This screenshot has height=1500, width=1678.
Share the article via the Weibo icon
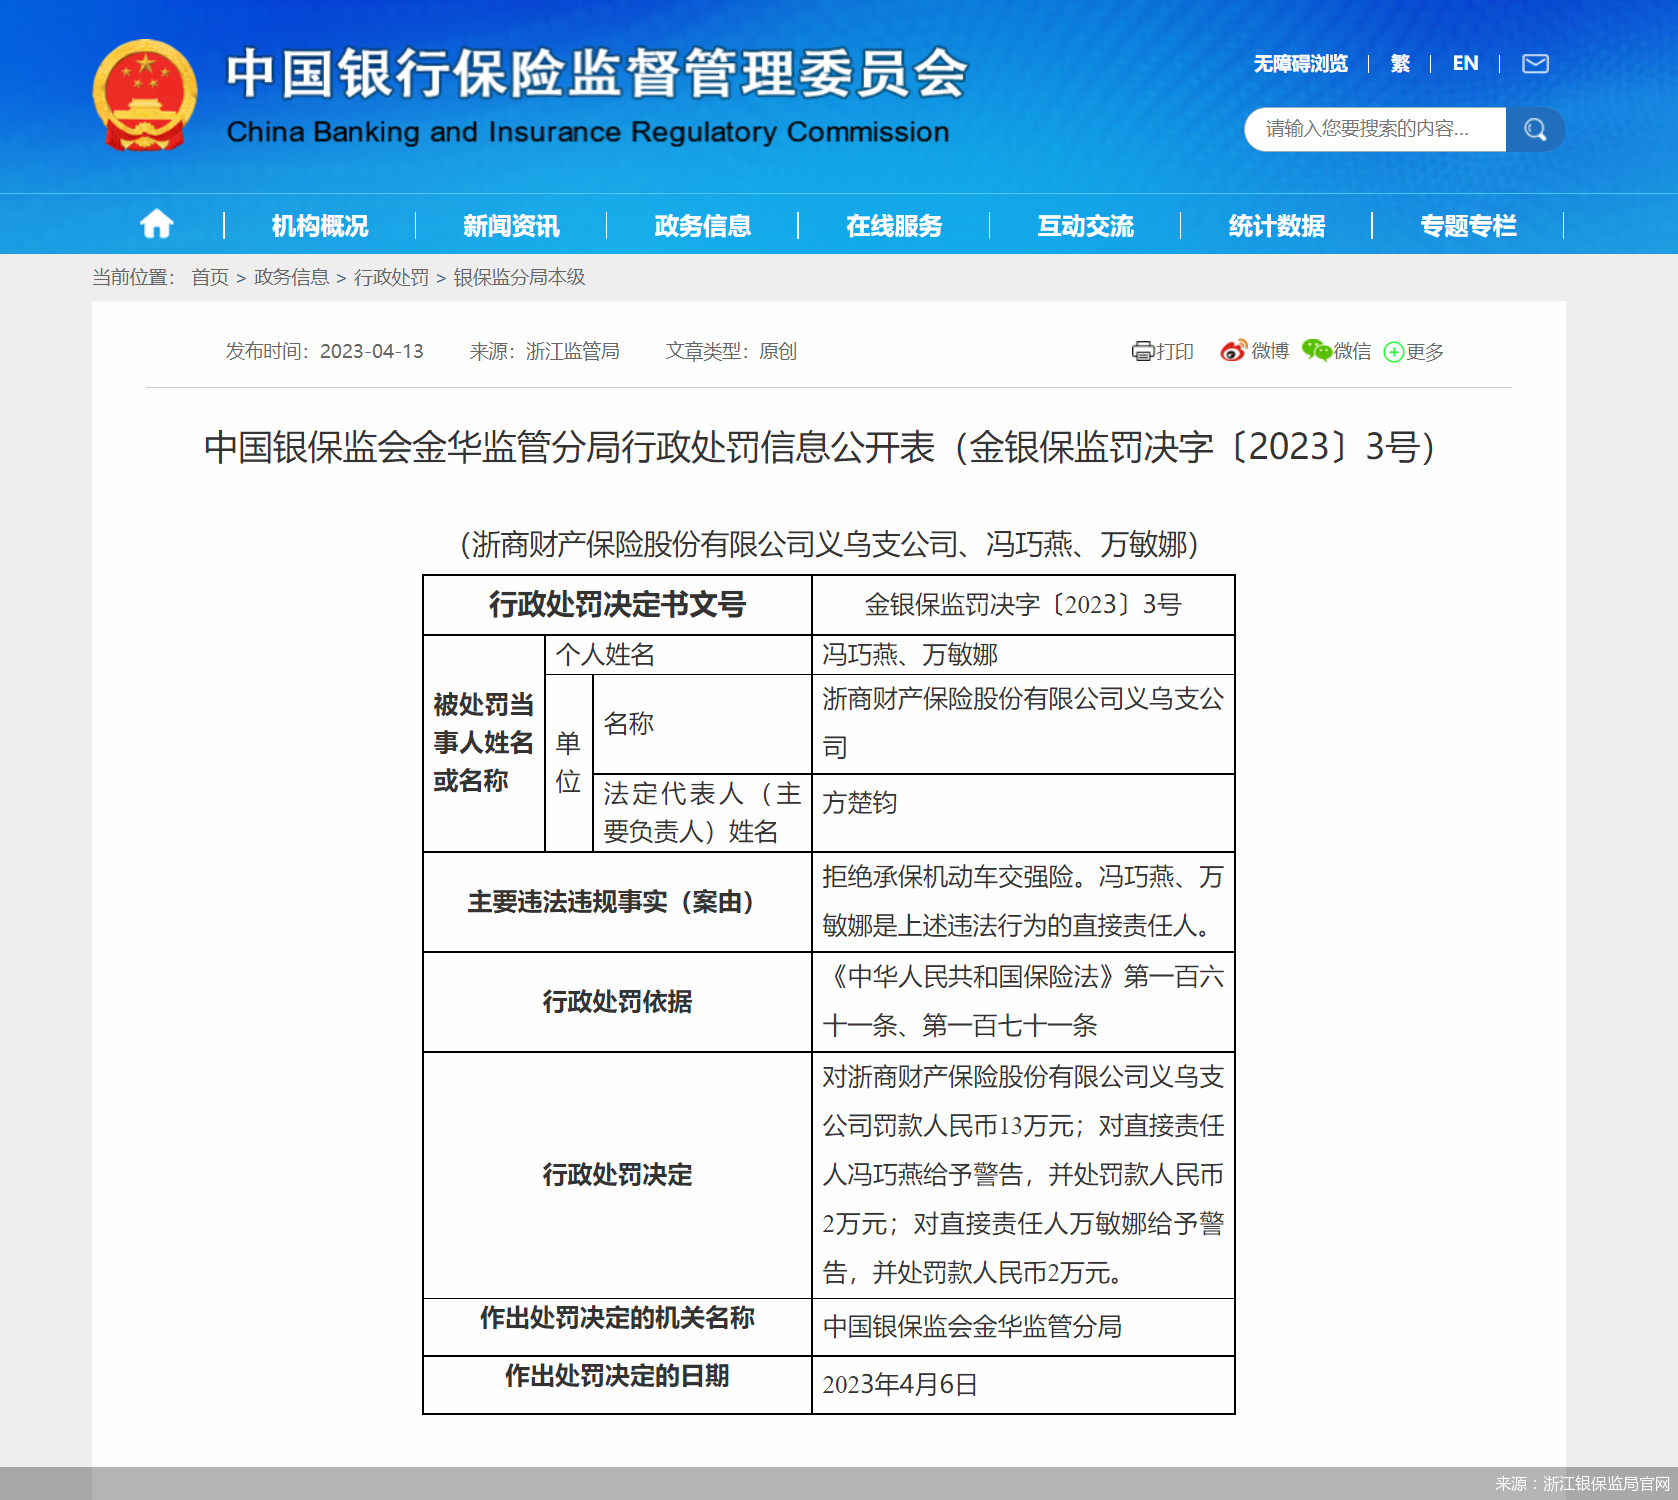[x=1230, y=352]
